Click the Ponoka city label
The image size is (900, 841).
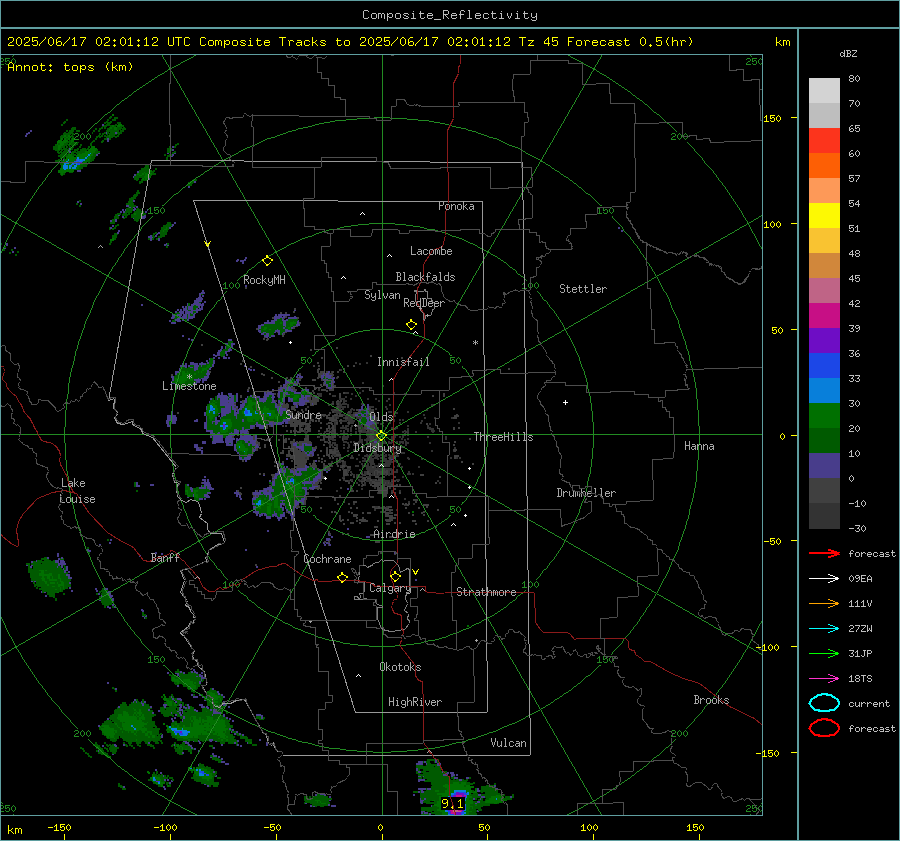(456, 206)
